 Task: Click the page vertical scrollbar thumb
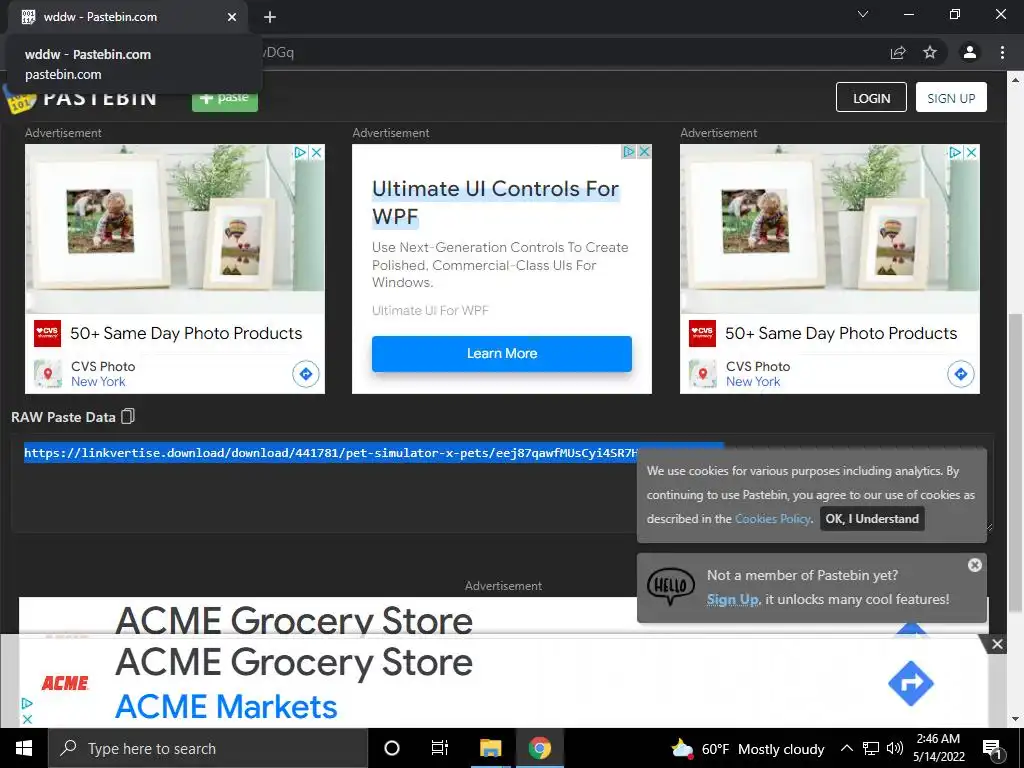(1015, 462)
